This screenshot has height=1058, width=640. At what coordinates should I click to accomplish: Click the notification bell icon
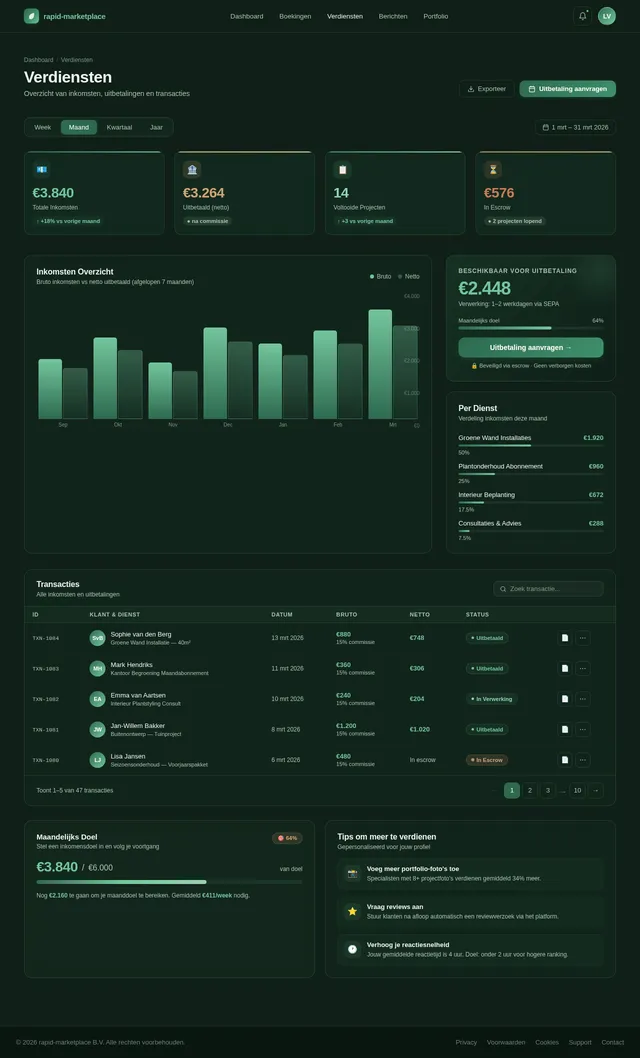pyautogui.click(x=582, y=16)
